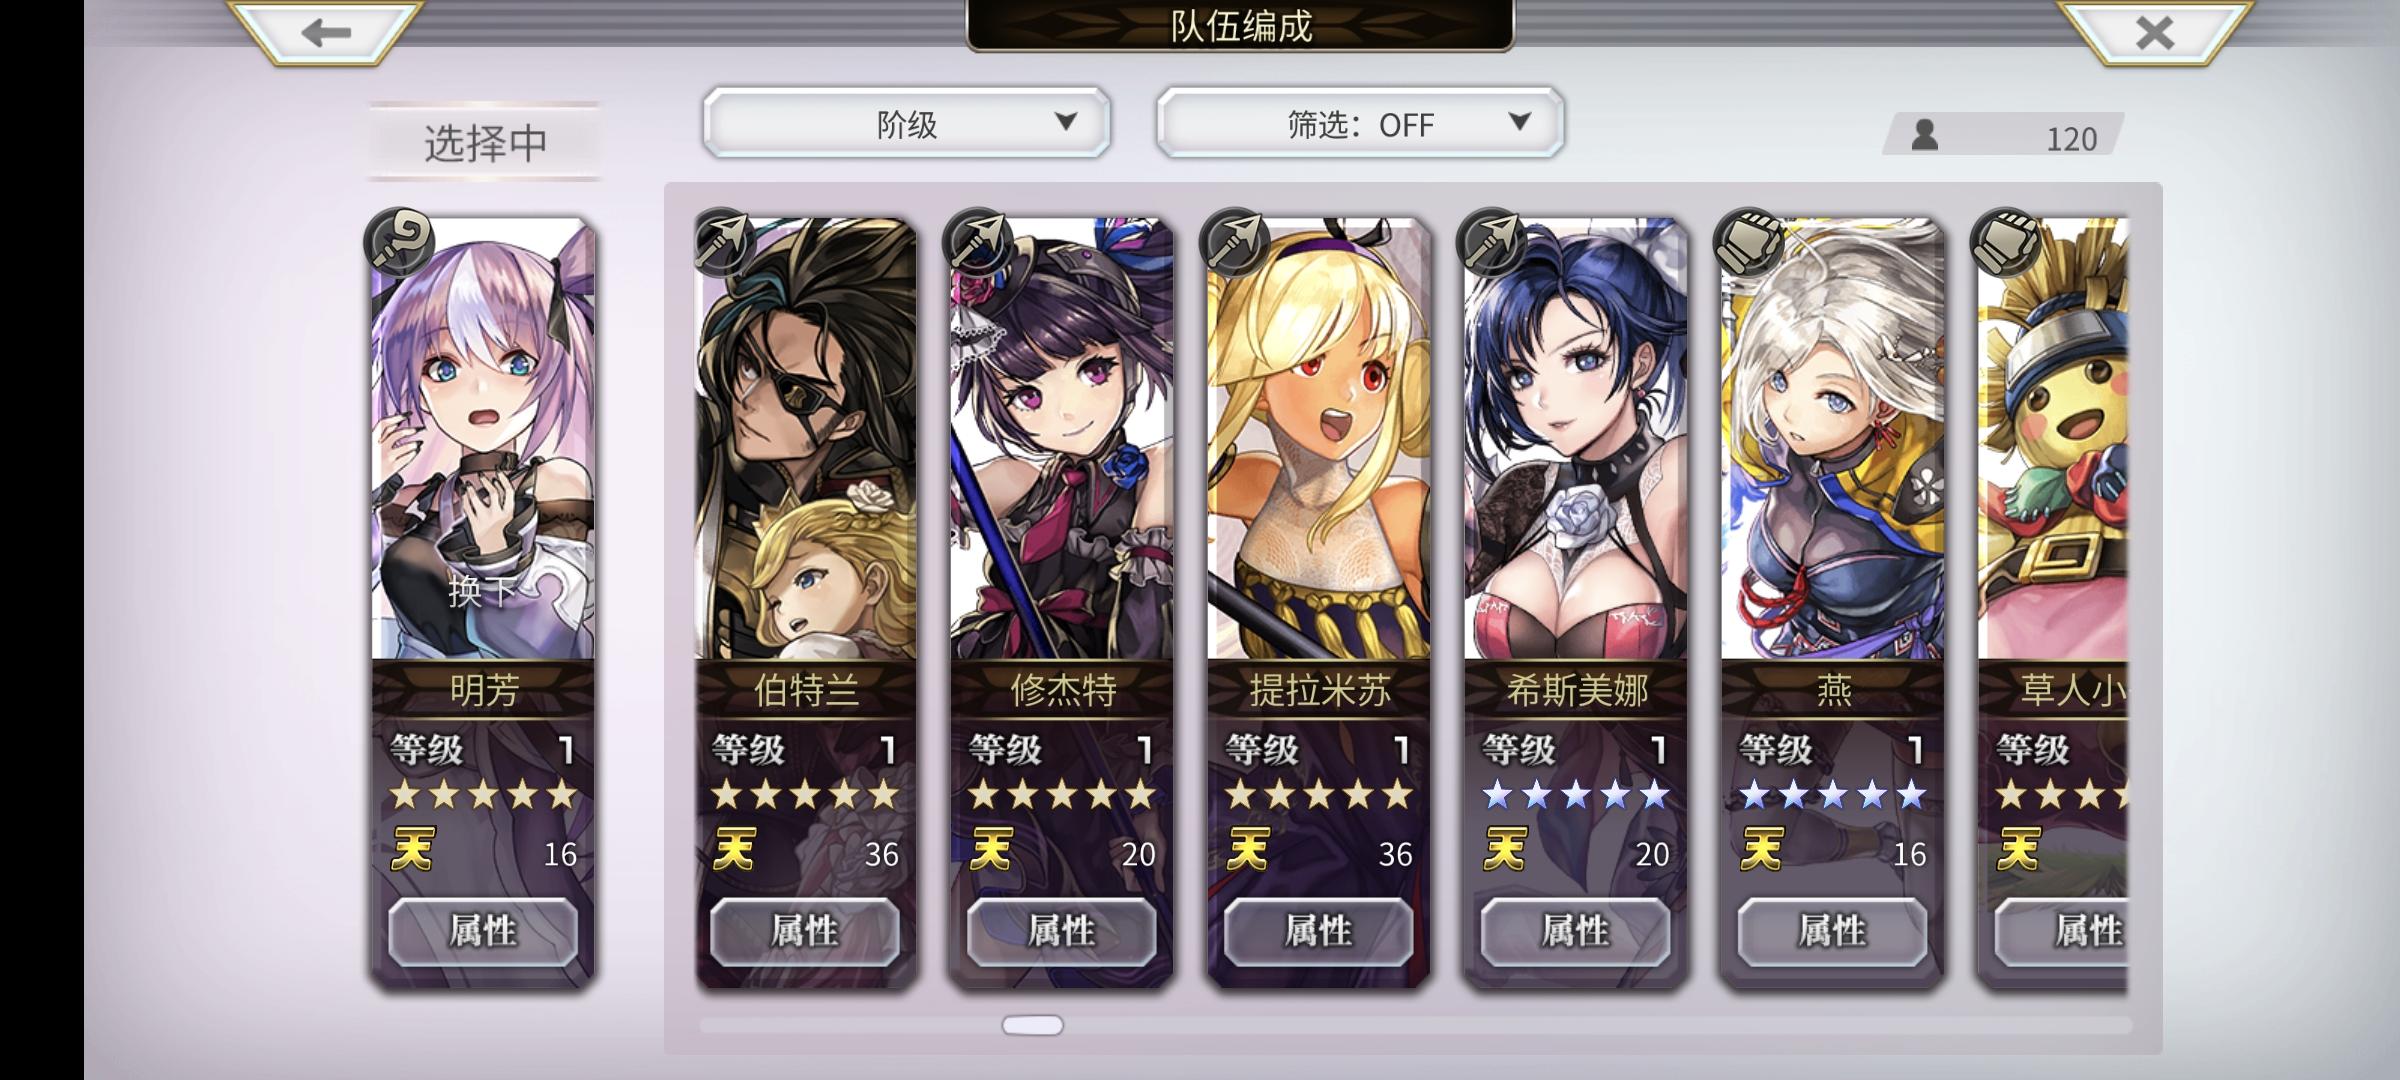Remove 明芳 with the 换下 option
Viewport: 2400px width, 1080px height.
click(x=482, y=591)
